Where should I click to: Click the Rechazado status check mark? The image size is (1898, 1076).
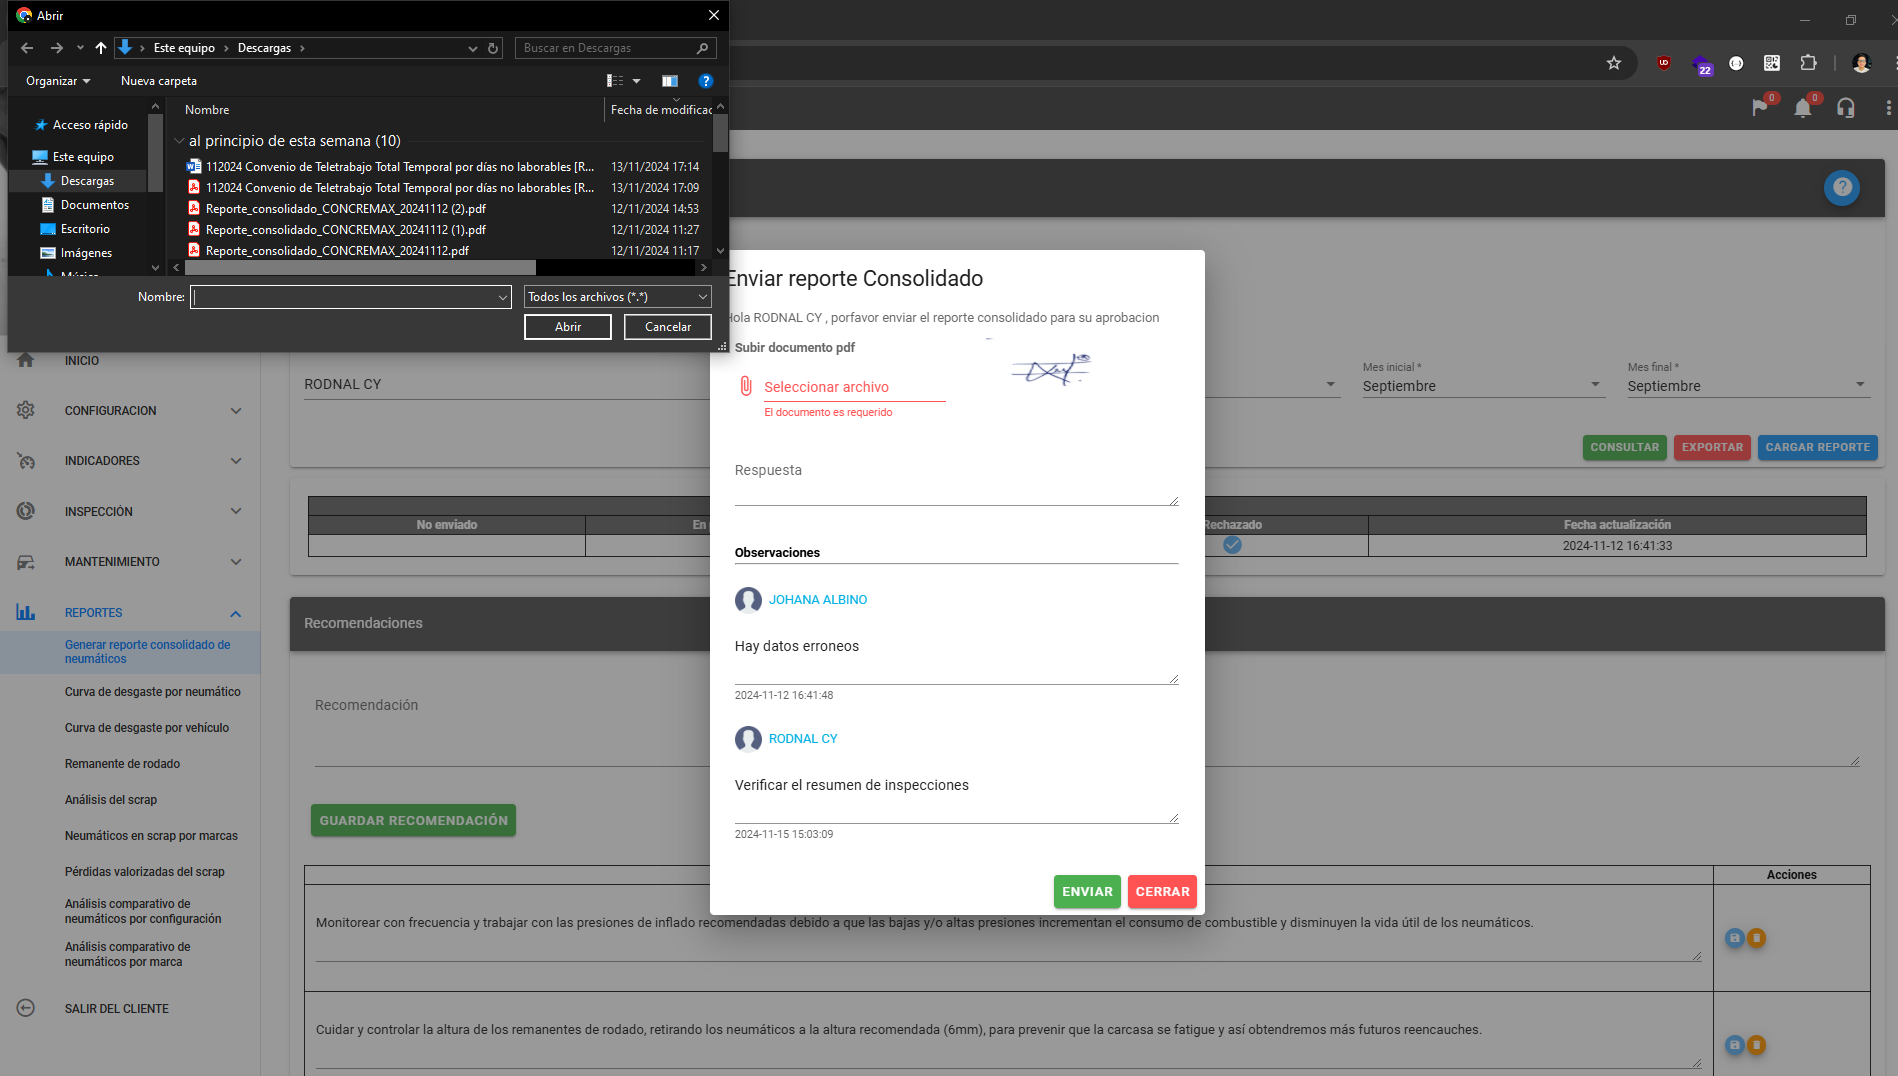coord(1232,545)
